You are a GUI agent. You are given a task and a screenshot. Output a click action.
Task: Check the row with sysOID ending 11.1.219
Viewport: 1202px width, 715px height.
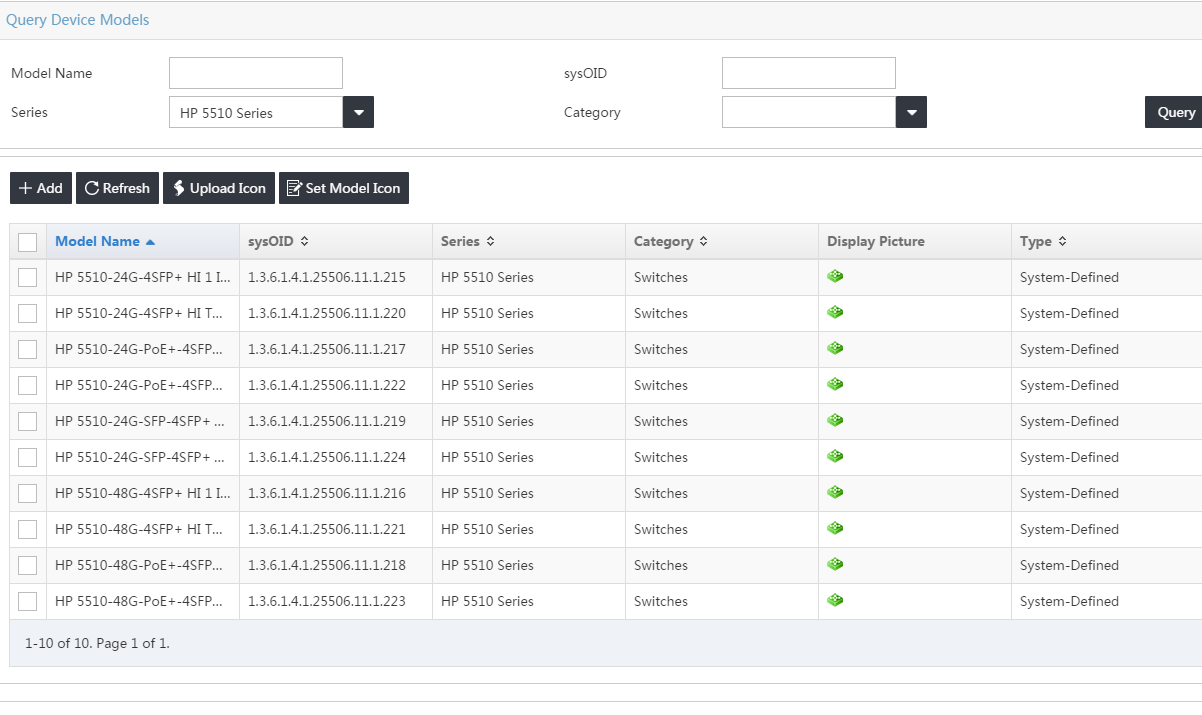click(28, 421)
